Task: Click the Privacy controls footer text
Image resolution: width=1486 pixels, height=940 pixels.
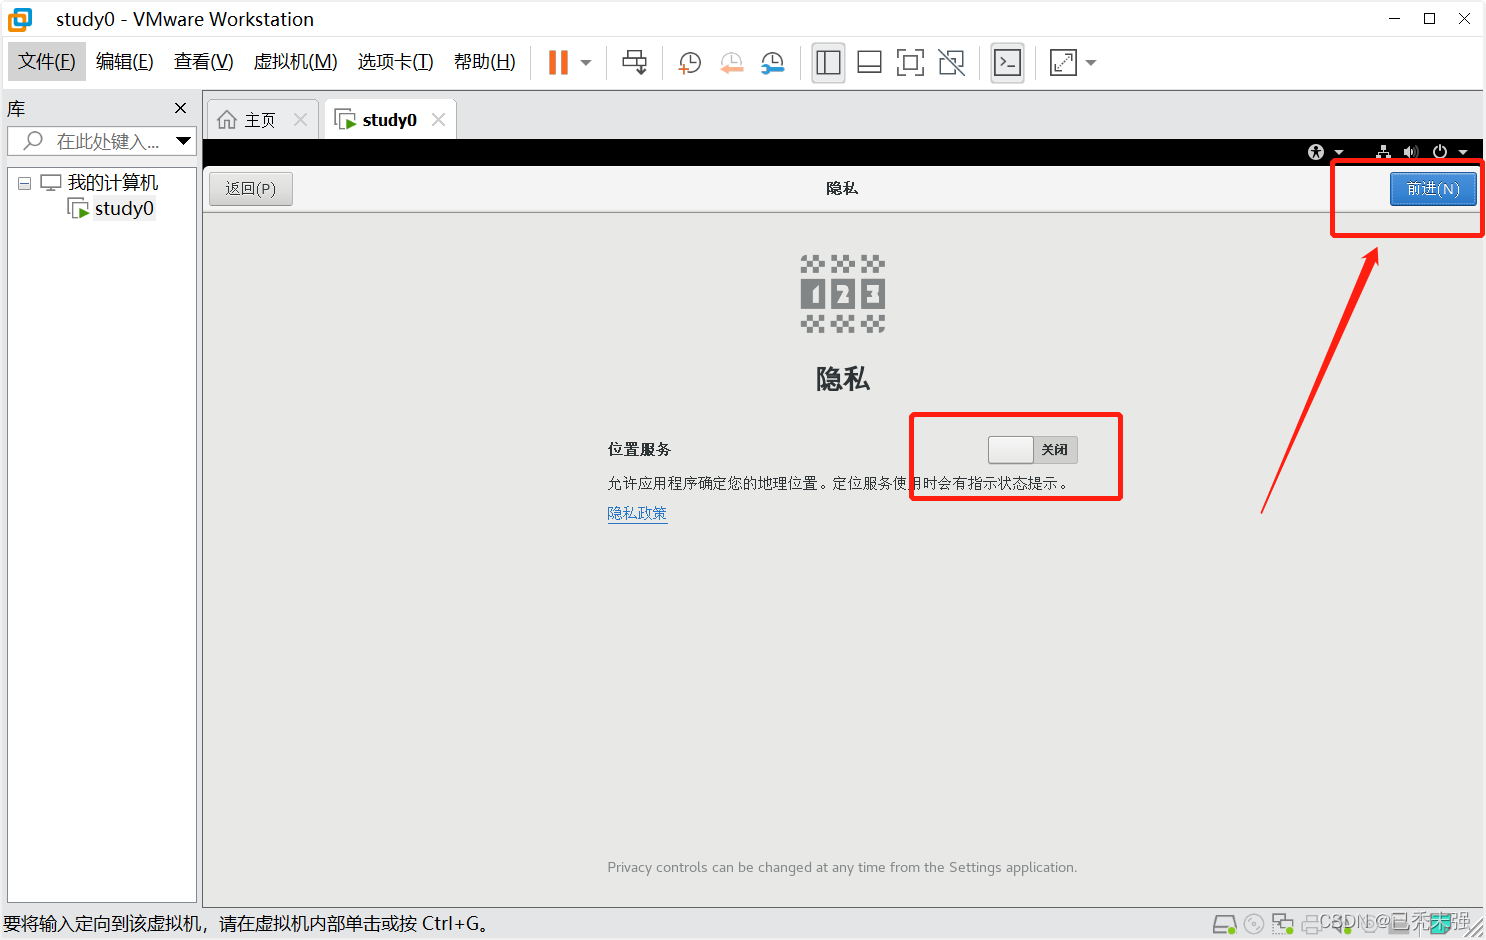Action: [x=842, y=867]
